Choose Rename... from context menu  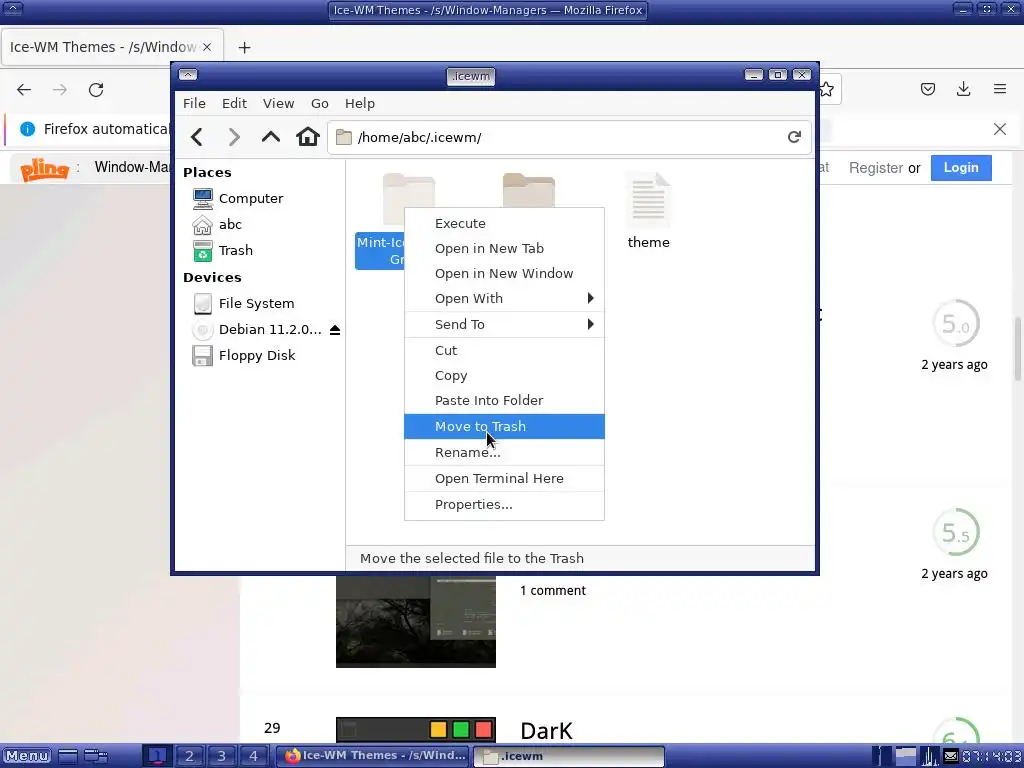point(504,453)
